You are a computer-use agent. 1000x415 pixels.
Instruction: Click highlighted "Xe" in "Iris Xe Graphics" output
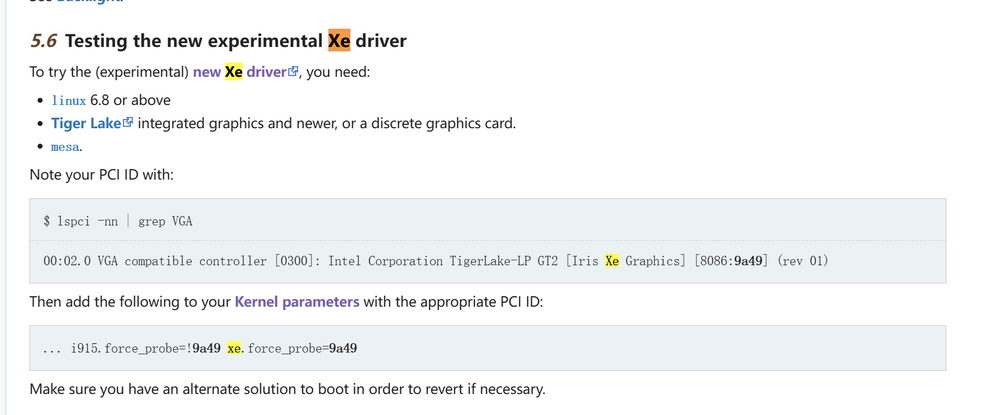tap(612, 261)
